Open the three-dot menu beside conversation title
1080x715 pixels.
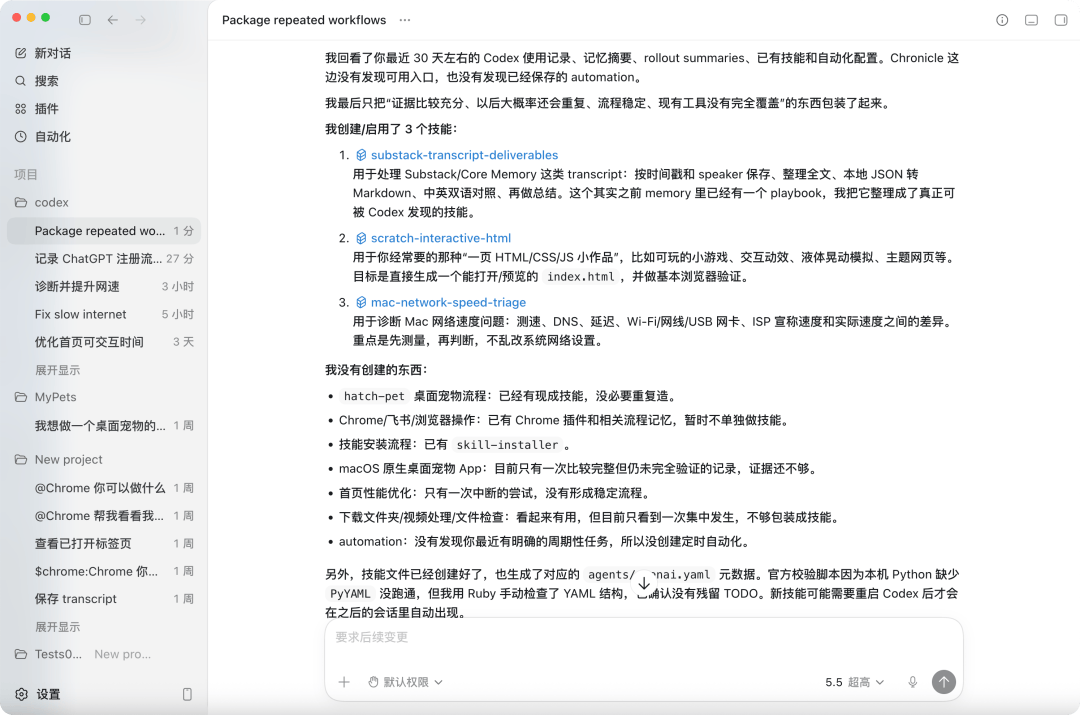click(405, 20)
